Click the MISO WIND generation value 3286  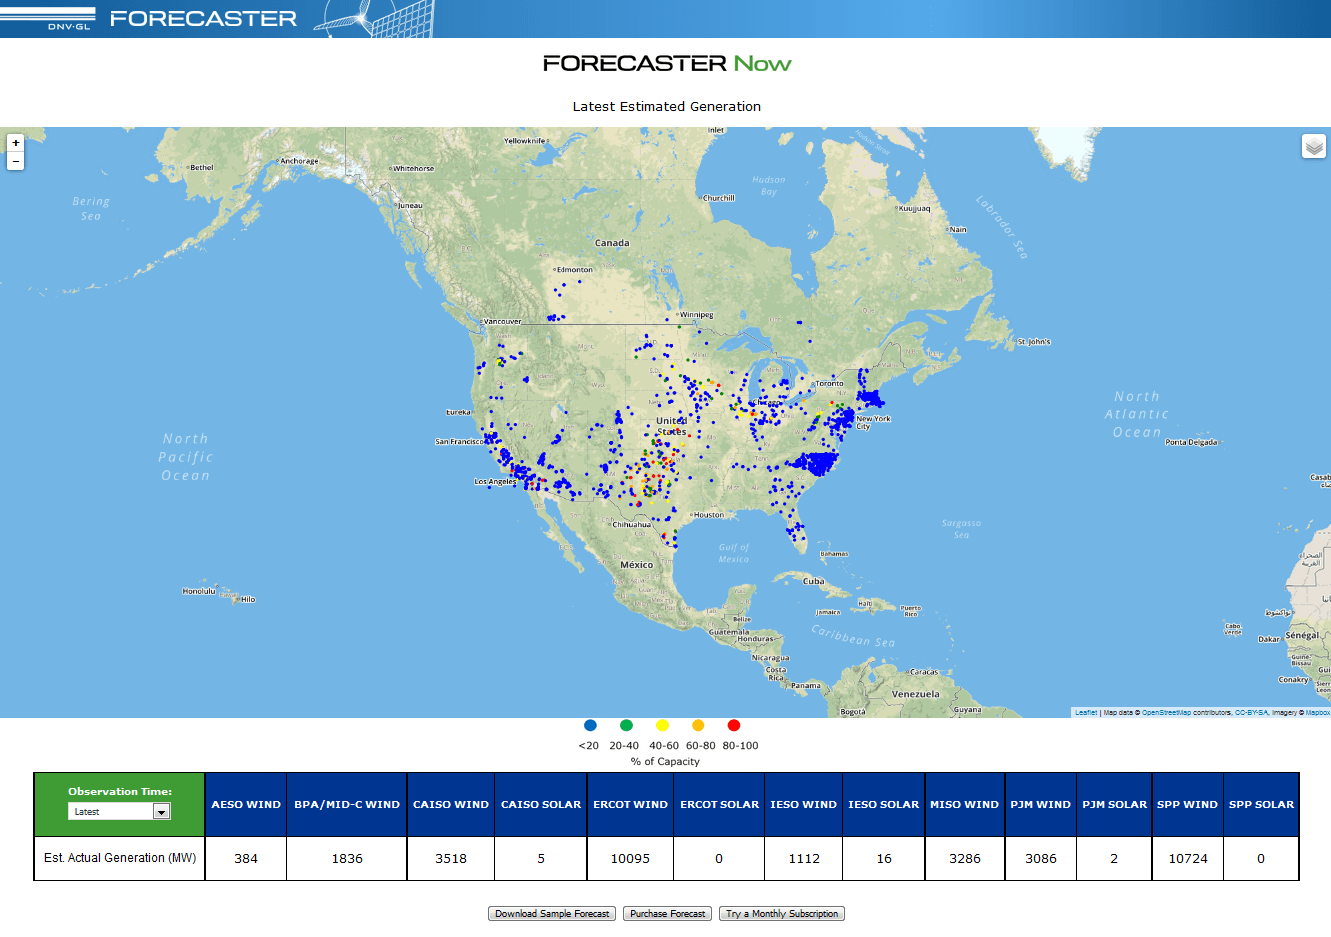964,859
